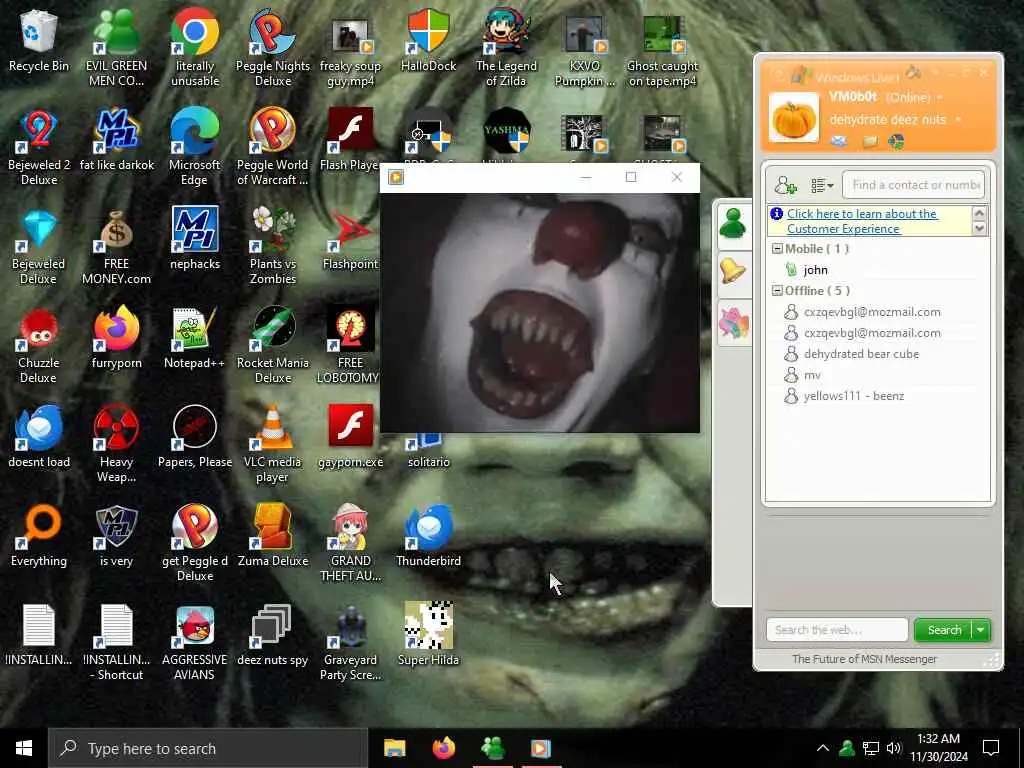
Task: Click the clown video in the player window
Action: point(539,312)
